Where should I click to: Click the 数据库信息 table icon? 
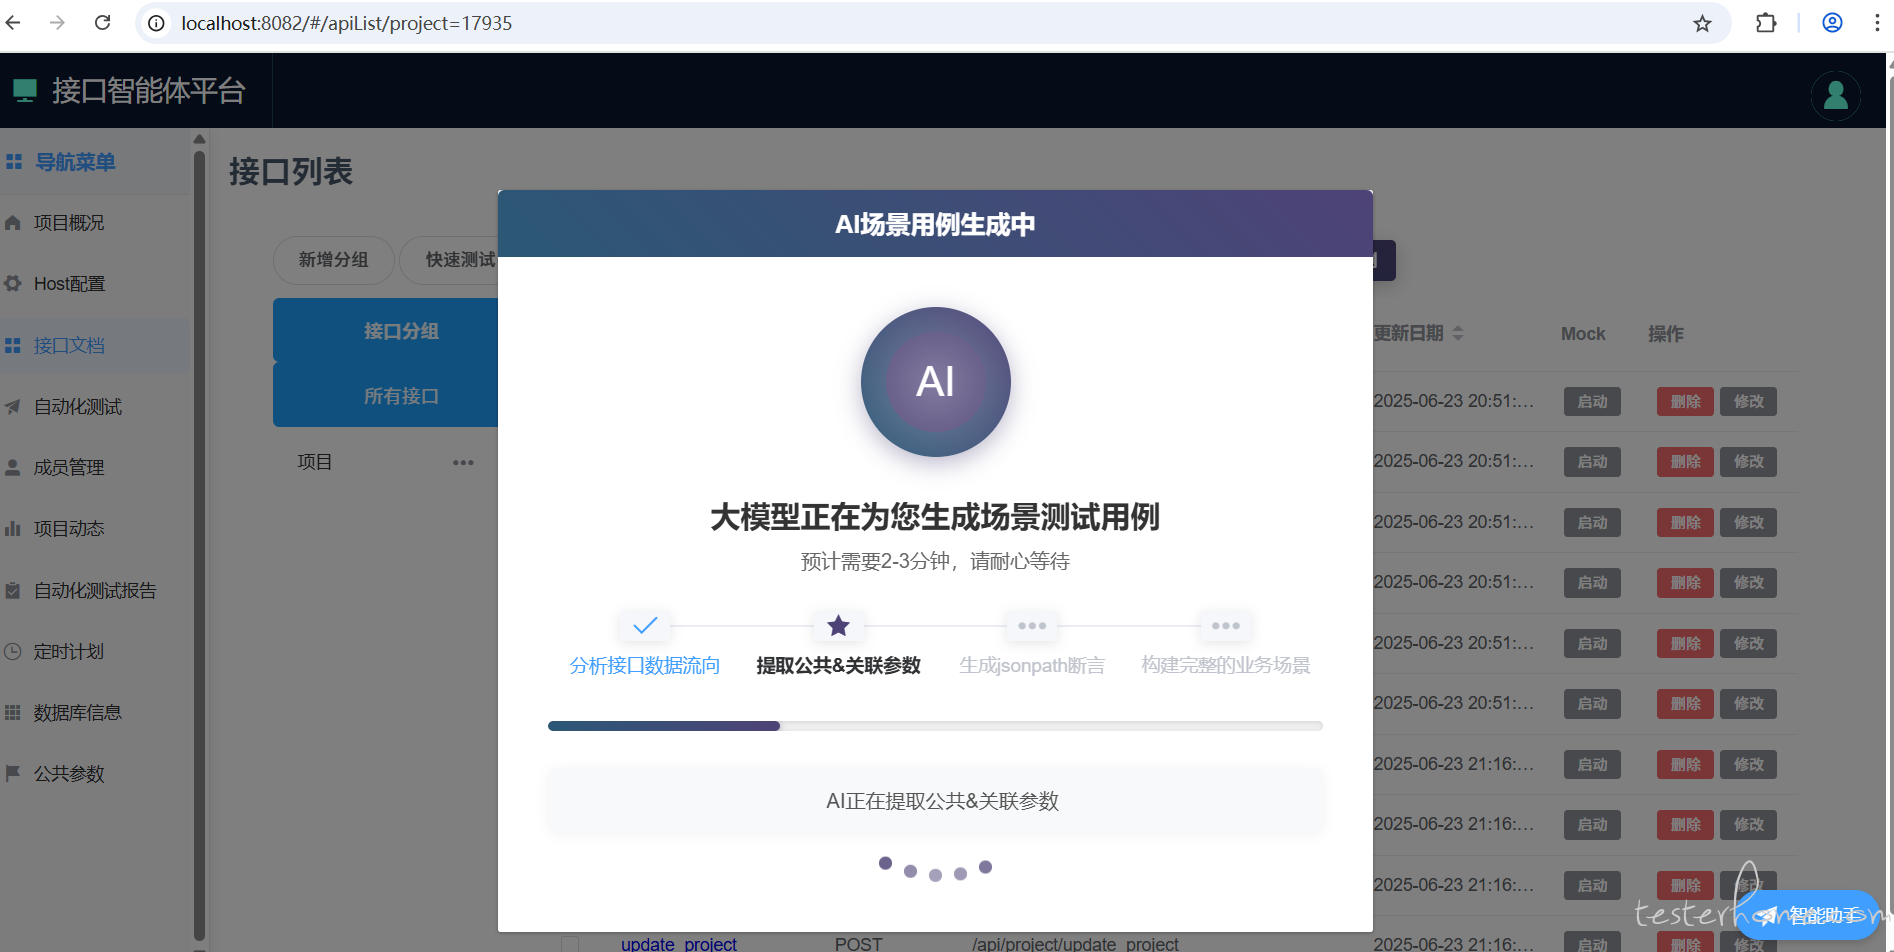point(13,713)
